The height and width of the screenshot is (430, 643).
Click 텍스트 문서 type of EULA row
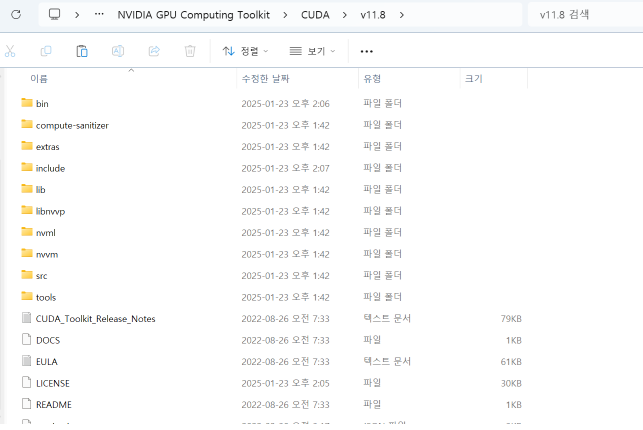coord(387,361)
